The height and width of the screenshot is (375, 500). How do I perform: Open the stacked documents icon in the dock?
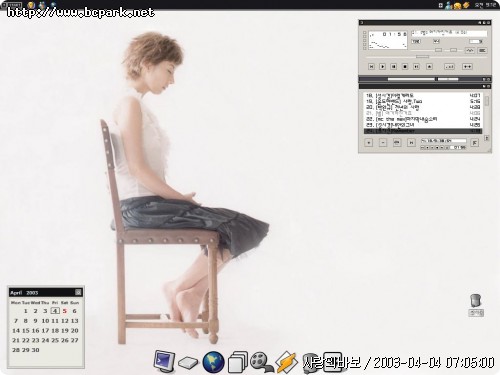click(238, 362)
